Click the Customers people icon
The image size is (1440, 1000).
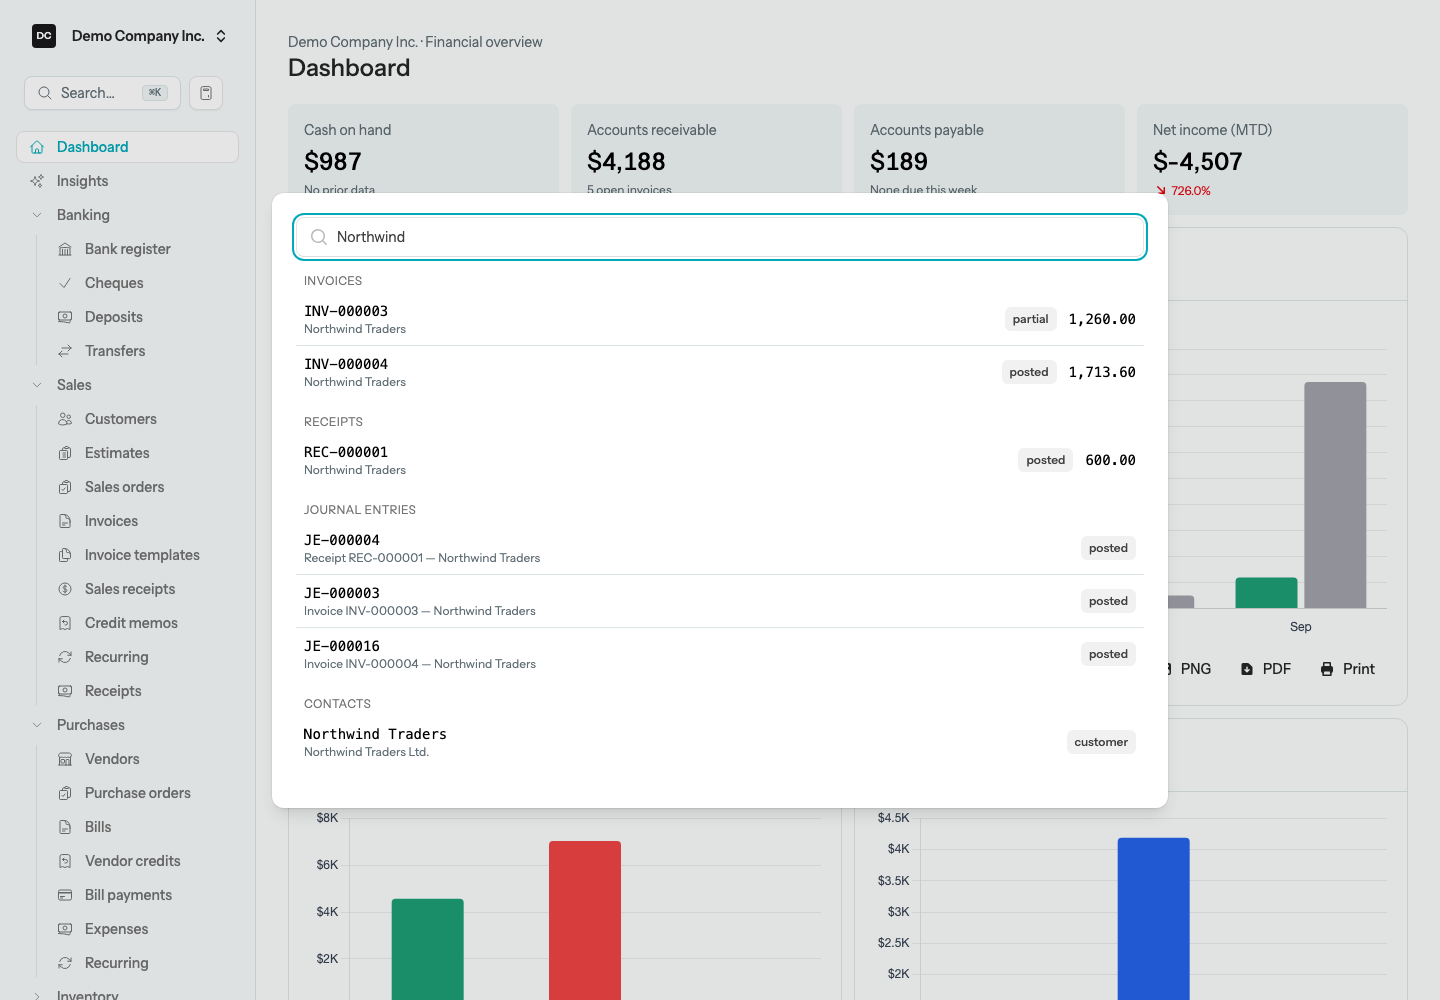click(x=65, y=419)
